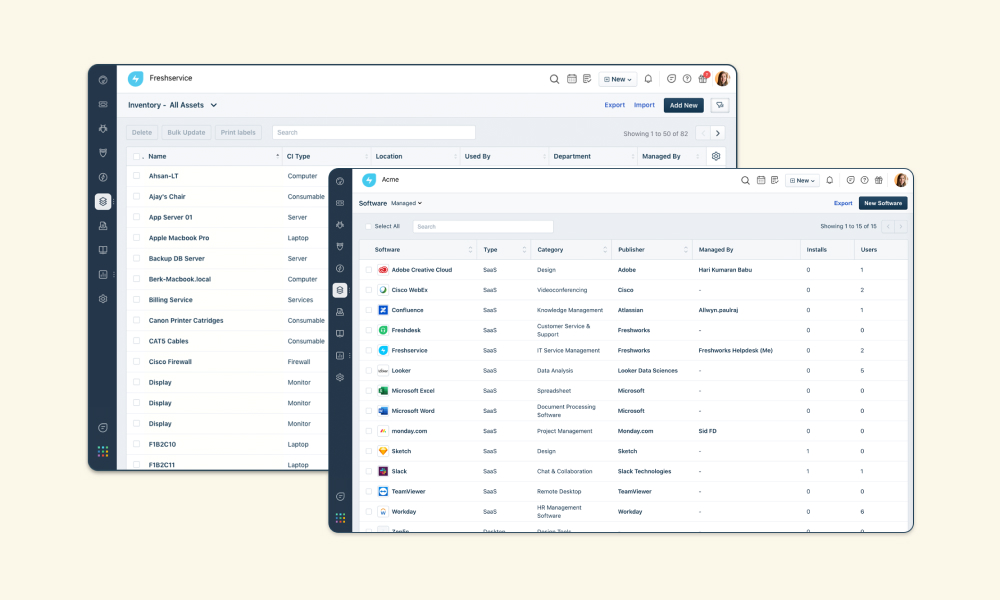1000x600 pixels.
Task: Open notifications bell in the Acme window
Action: click(x=830, y=180)
